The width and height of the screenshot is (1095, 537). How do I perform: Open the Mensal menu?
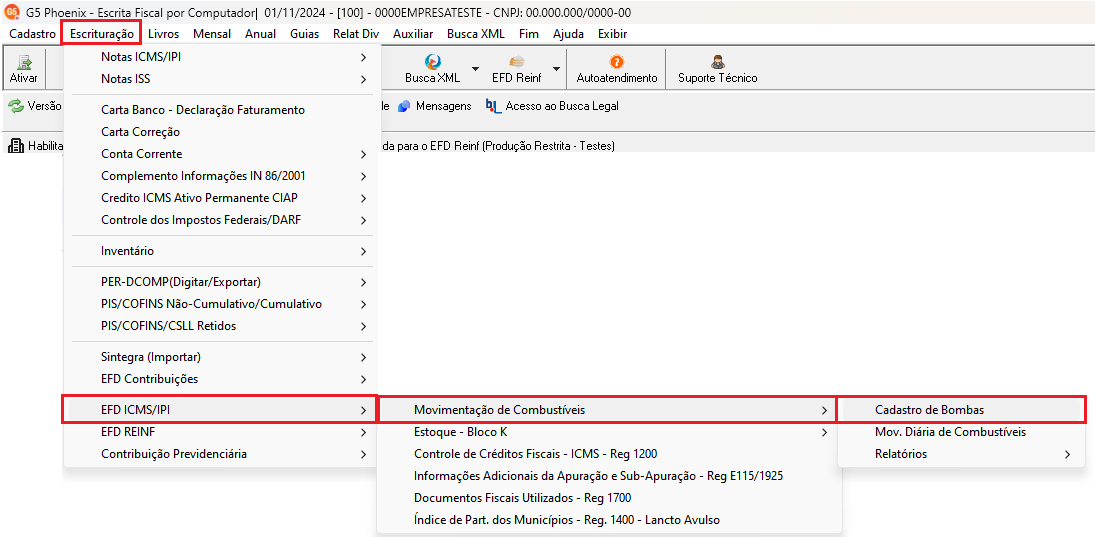click(212, 34)
